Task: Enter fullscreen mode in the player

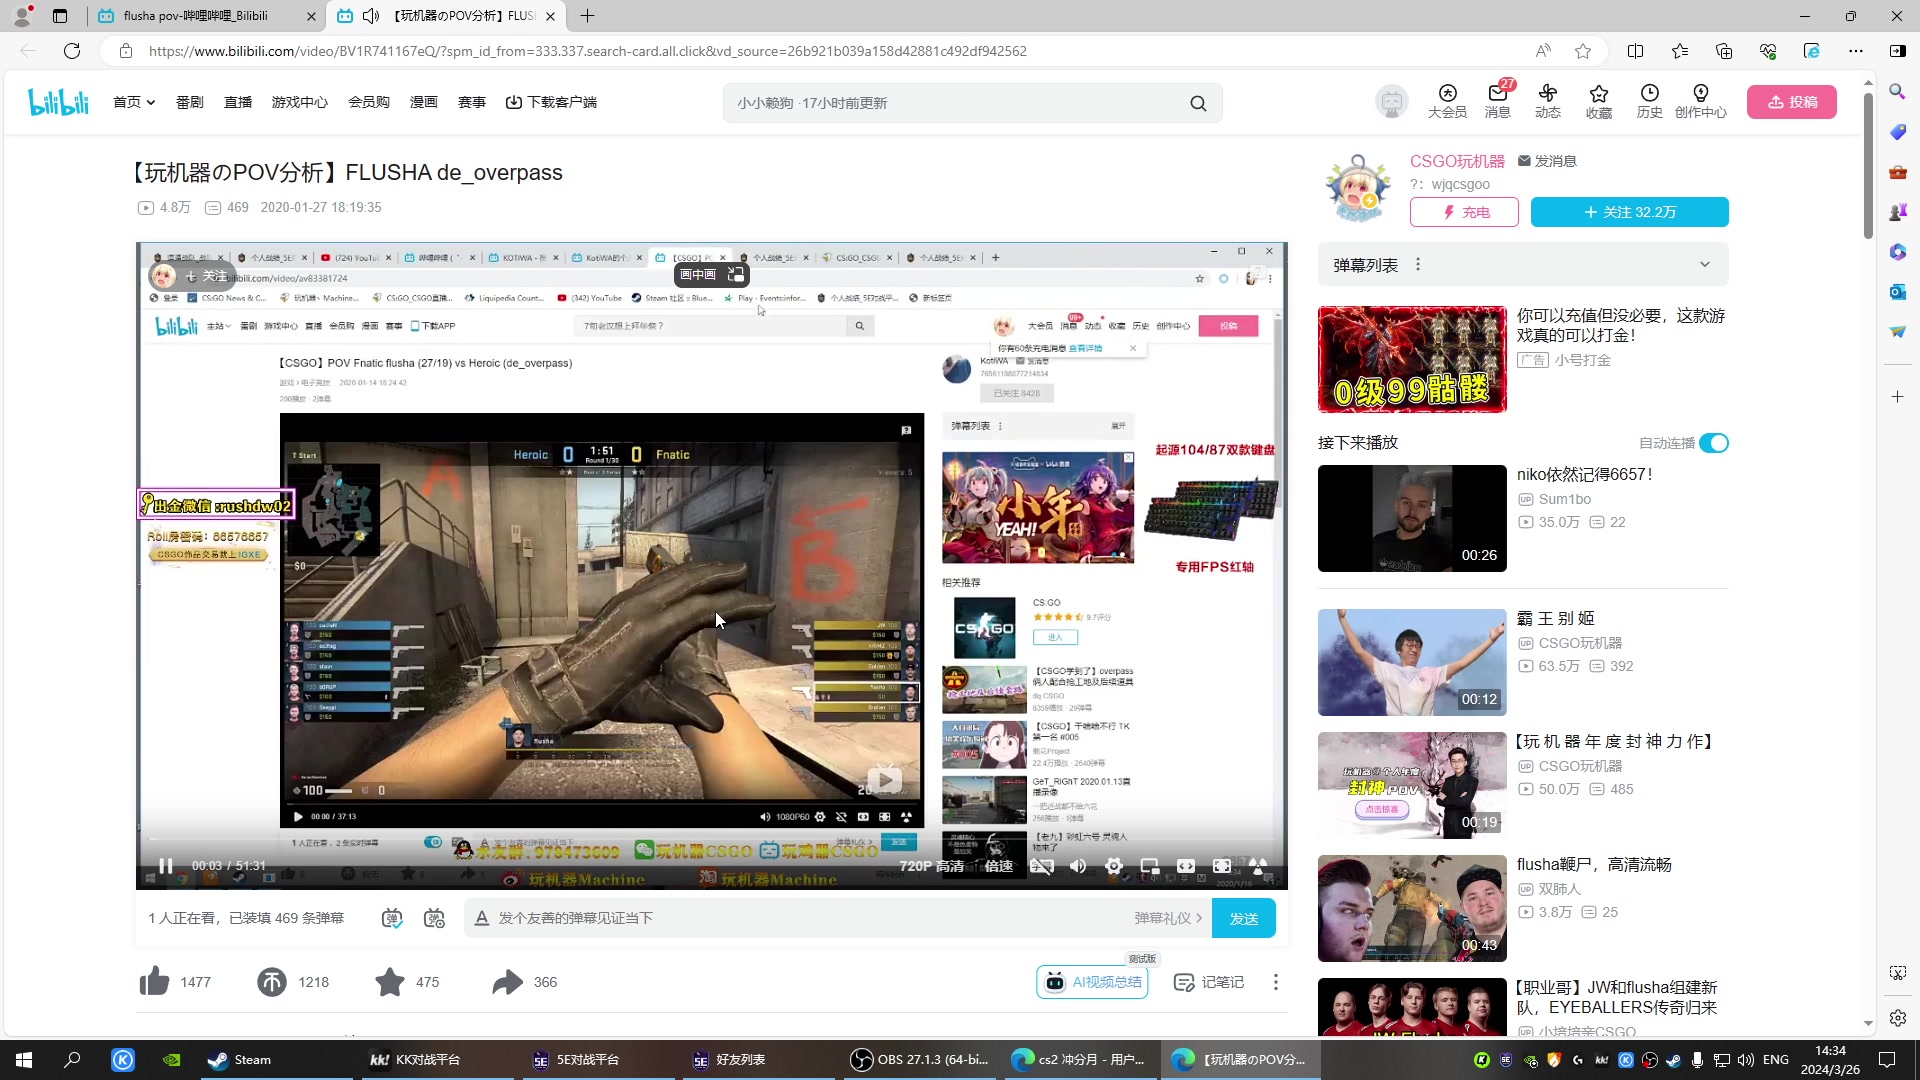Action: [1258, 866]
